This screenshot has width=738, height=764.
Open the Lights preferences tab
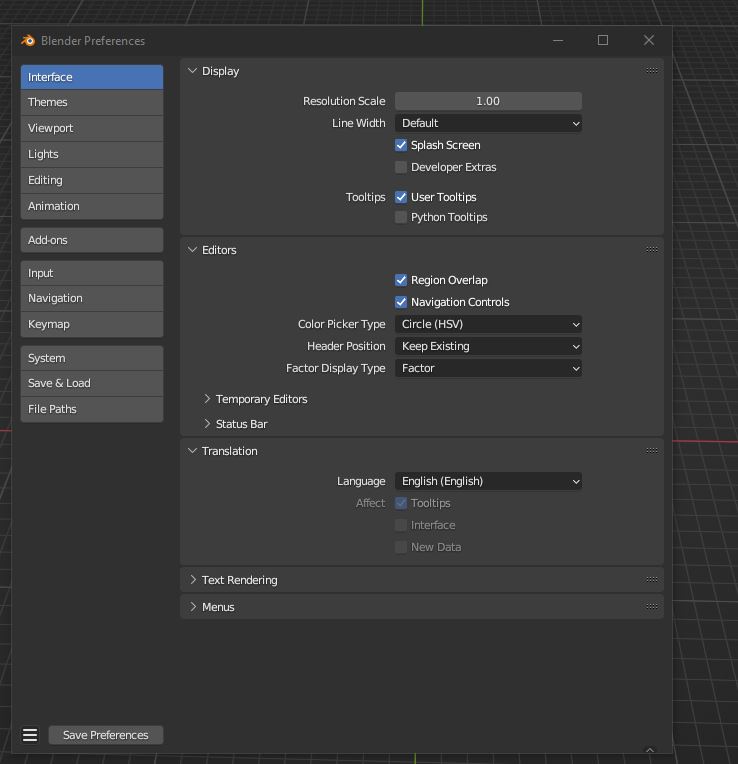point(92,154)
